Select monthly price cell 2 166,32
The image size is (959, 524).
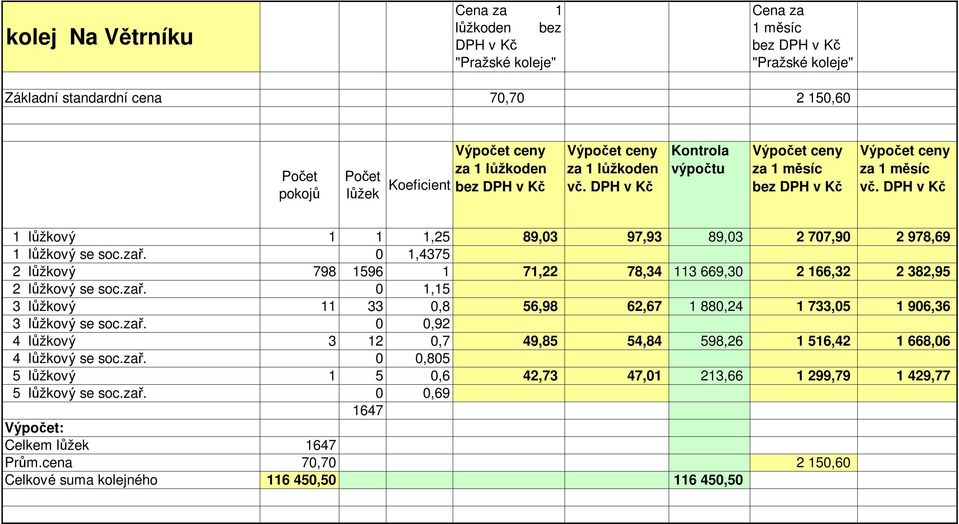click(x=804, y=271)
